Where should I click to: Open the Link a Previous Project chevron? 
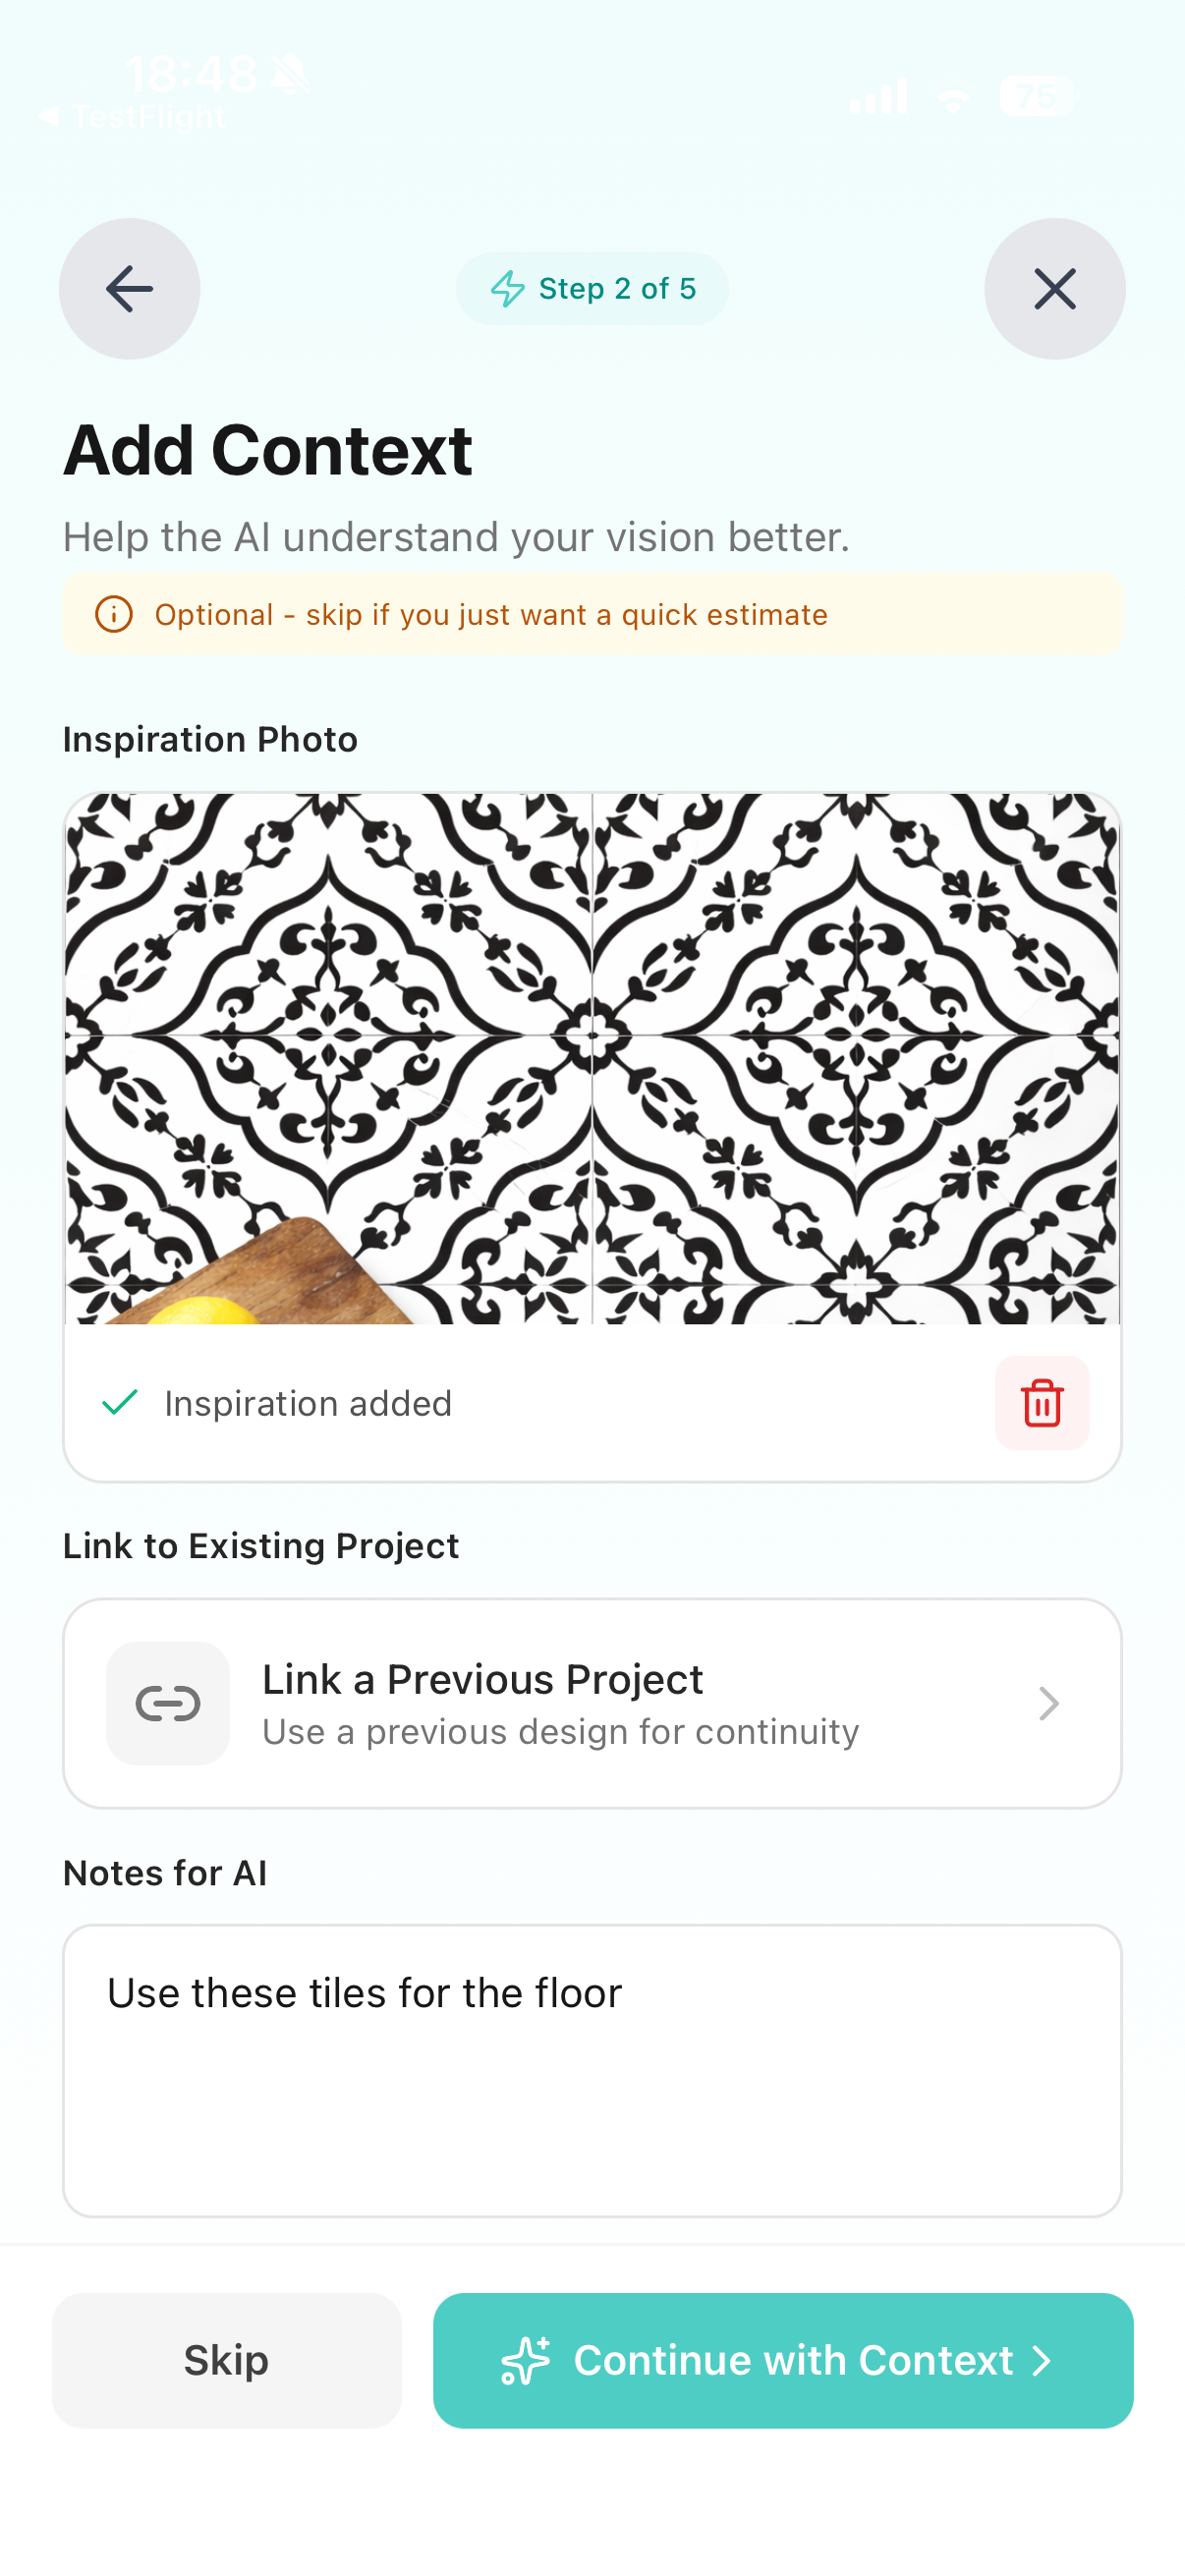(1048, 1703)
